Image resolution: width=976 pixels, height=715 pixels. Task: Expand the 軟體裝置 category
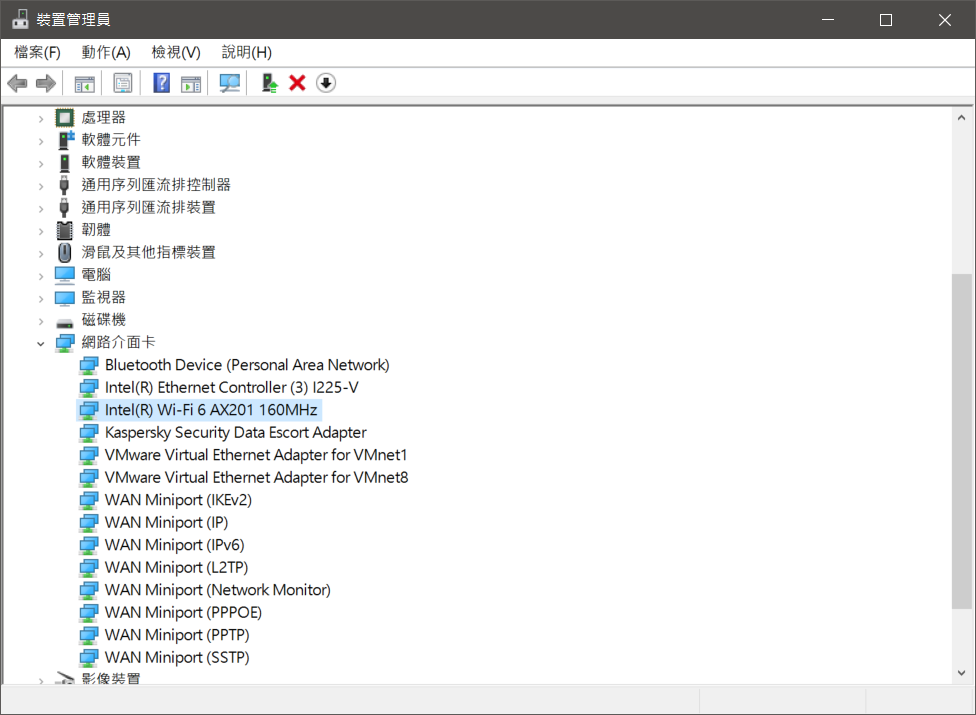[41, 164]
